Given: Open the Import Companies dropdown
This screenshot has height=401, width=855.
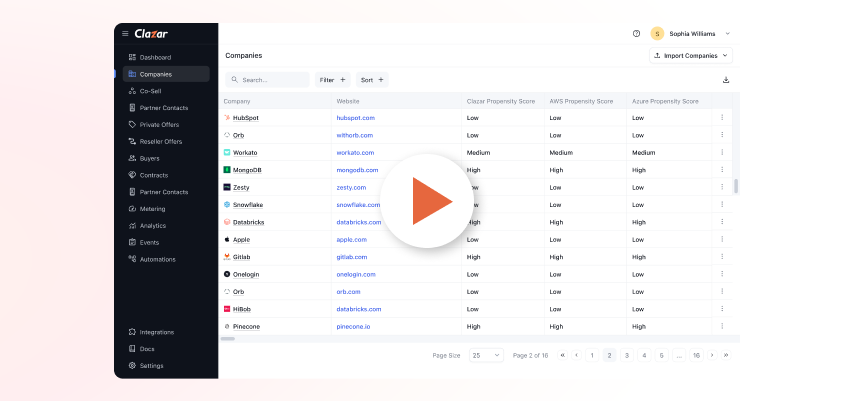Looking at the screenshot, I should point(691,56).
